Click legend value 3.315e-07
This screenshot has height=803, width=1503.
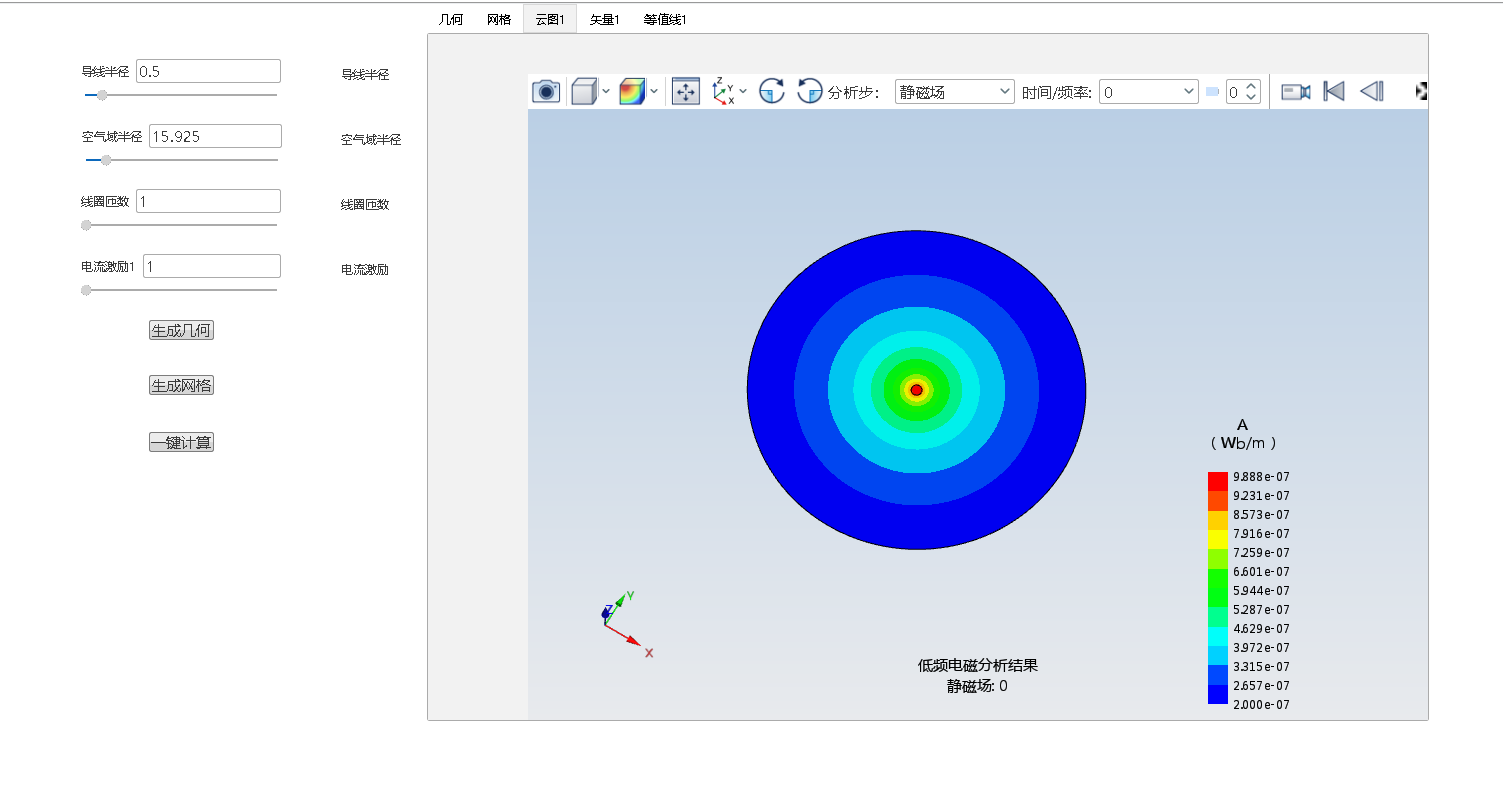coord(1261,667)
